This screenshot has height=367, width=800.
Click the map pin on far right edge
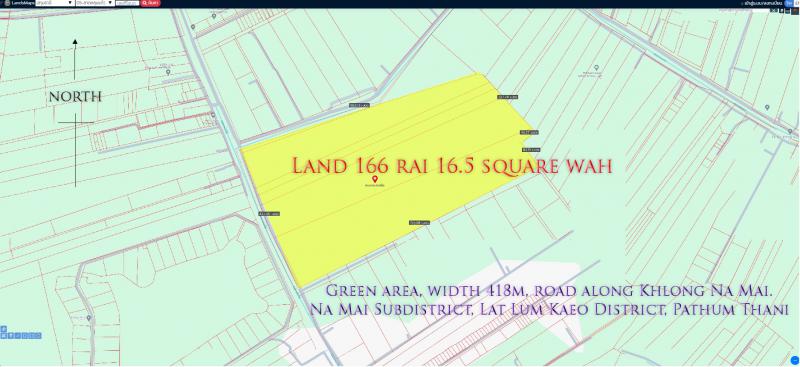767,107
